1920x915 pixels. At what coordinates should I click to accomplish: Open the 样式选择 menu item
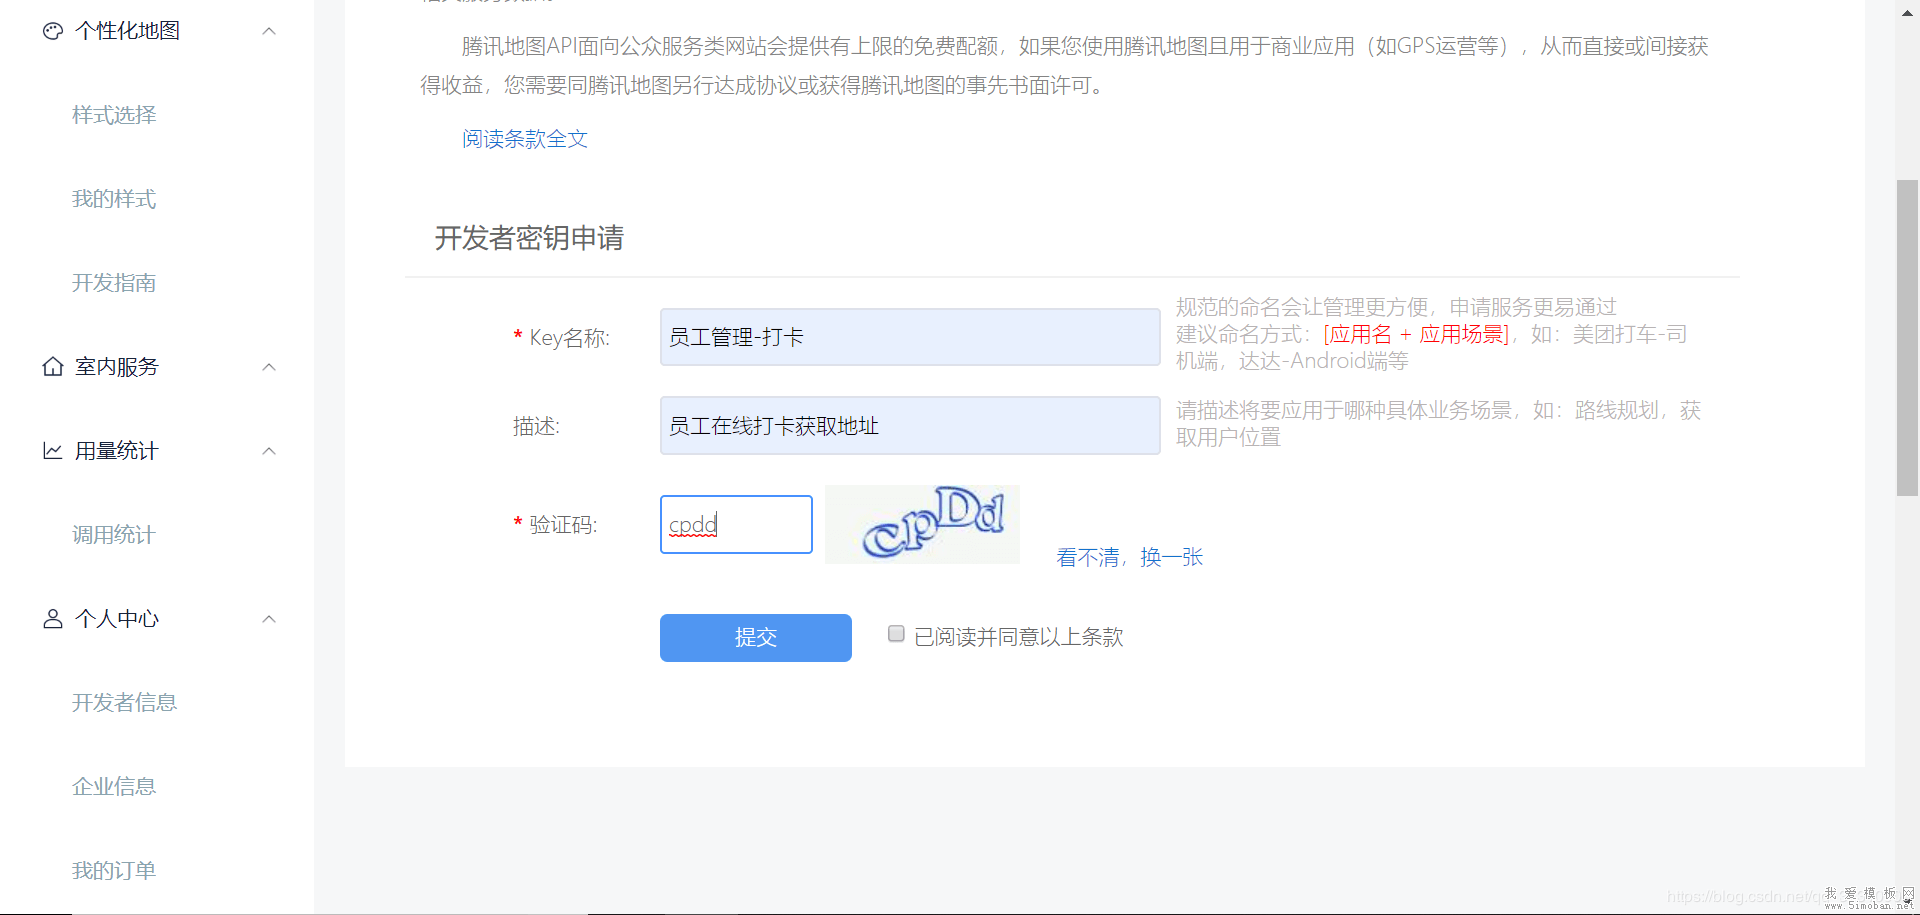114,115
